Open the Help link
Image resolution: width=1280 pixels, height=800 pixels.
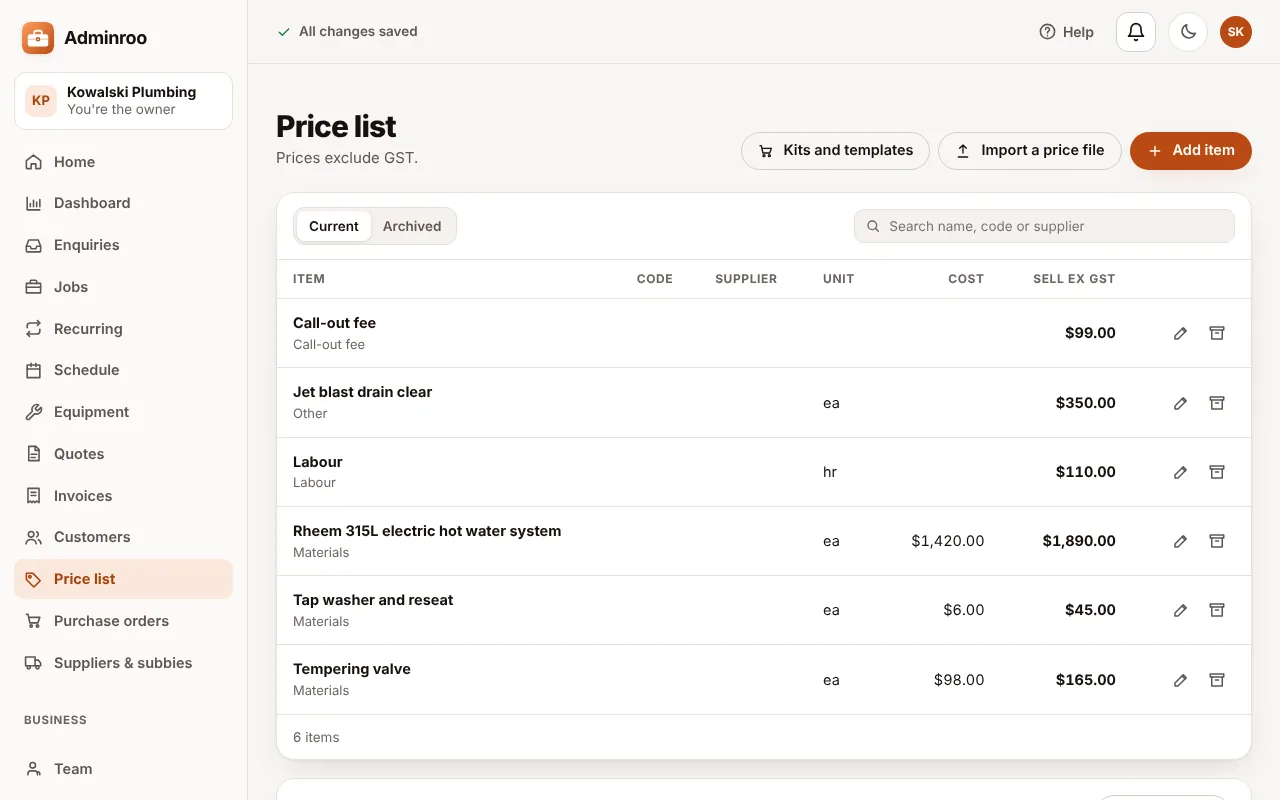[1067, 32]
